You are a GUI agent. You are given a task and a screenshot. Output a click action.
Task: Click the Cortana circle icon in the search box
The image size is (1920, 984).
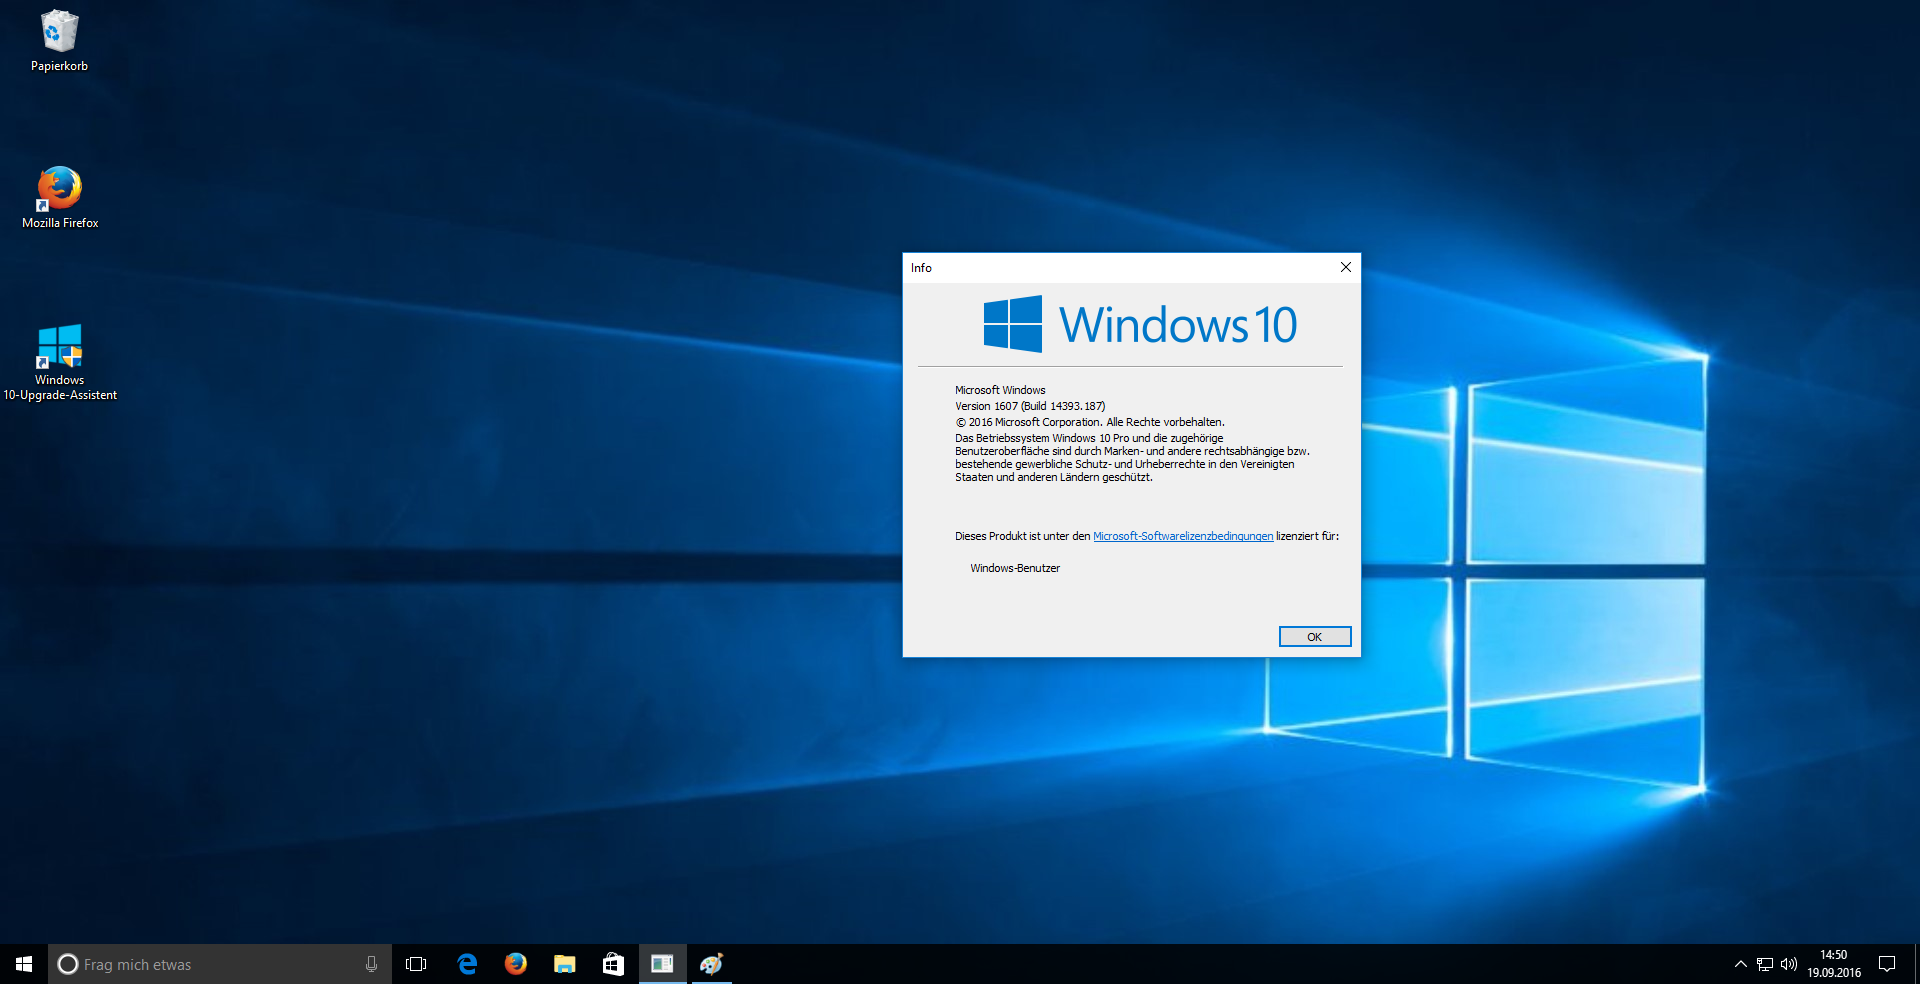tap(68, 964)
